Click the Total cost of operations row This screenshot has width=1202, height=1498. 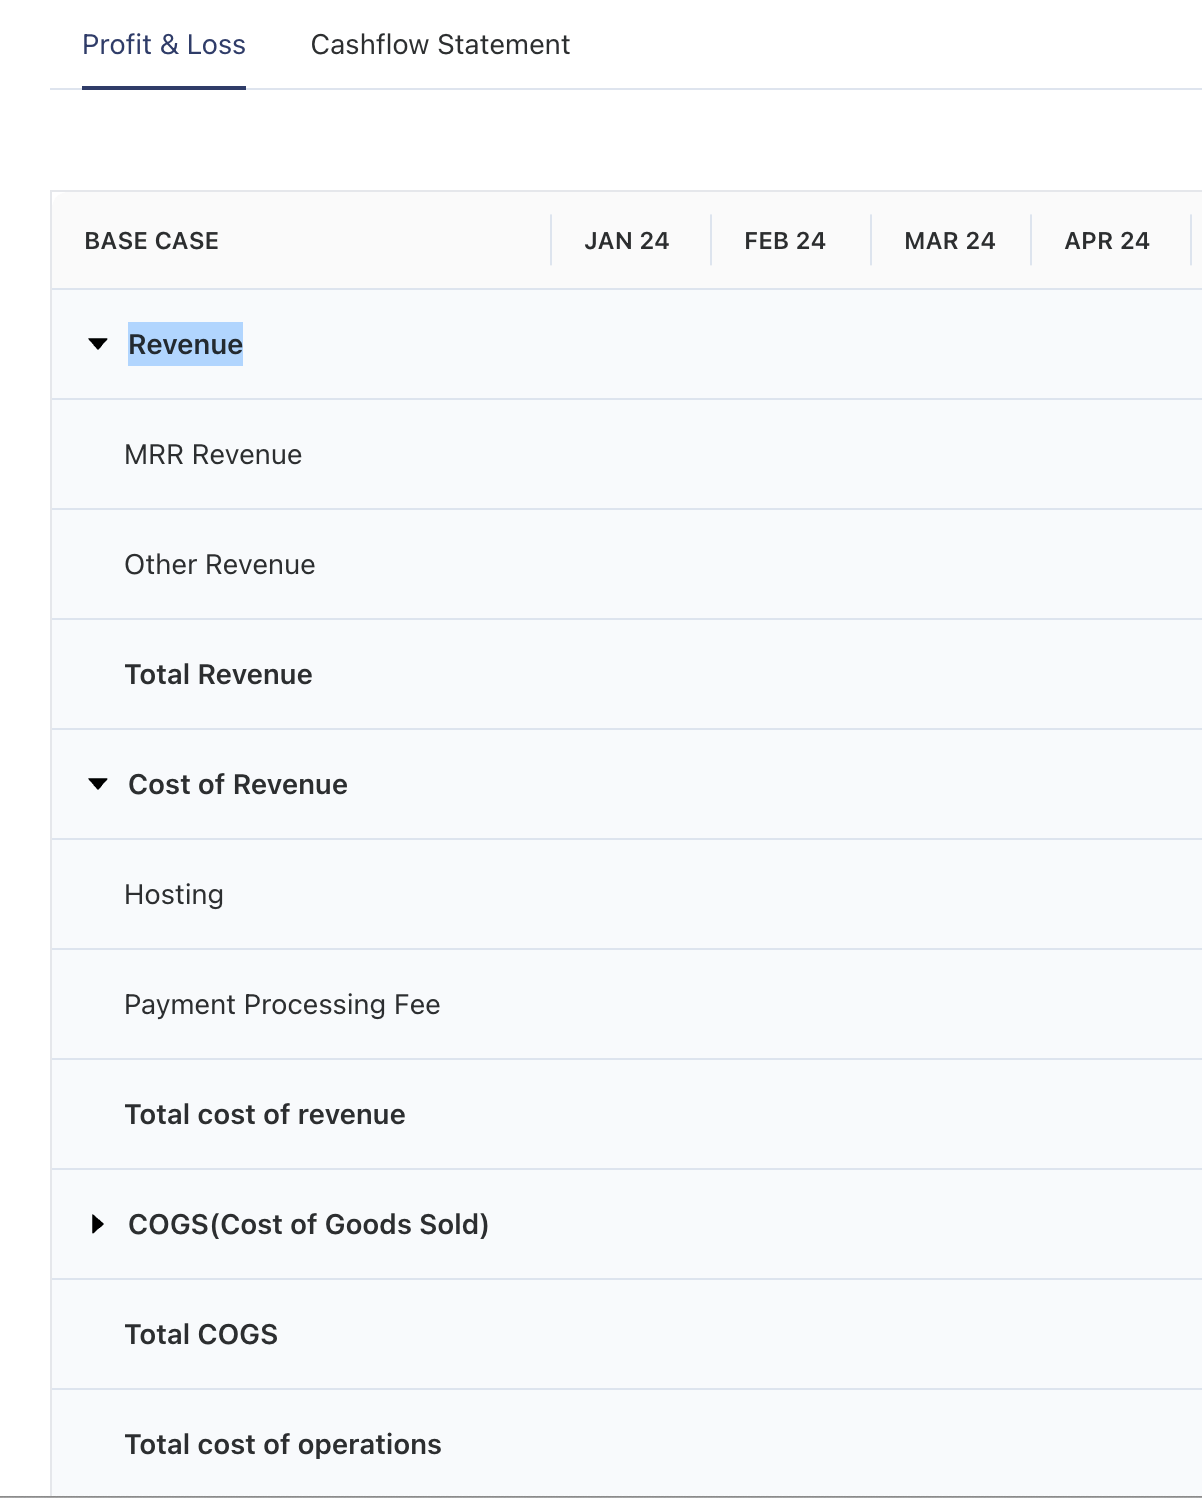(x=282, y=1444)
